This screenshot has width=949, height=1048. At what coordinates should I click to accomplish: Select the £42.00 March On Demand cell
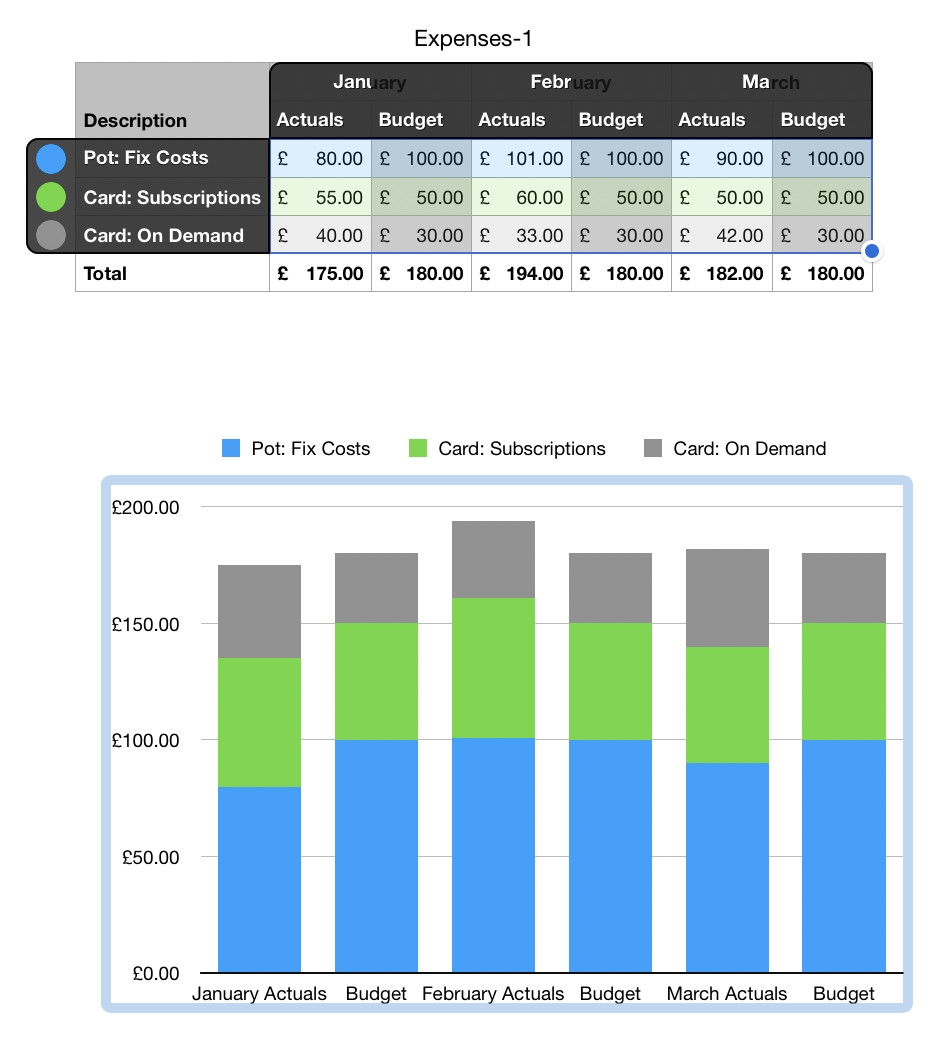point(721,235)
